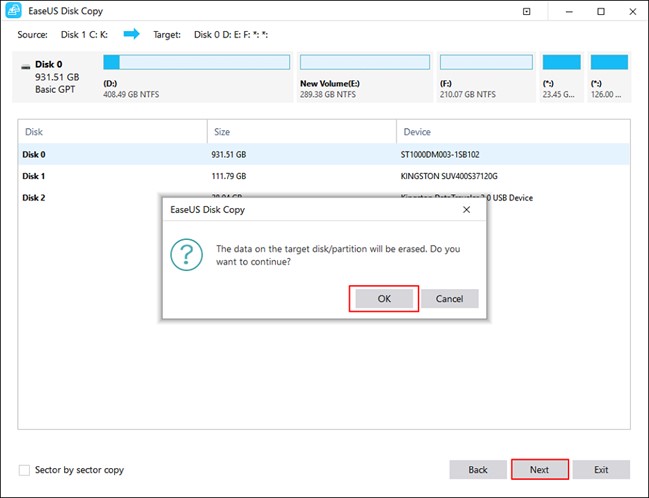Confirm erase by clicking OK
Image resolution: width=649 pixels, height=498 pixels.
pyautogui.click(x=384, y=298)
